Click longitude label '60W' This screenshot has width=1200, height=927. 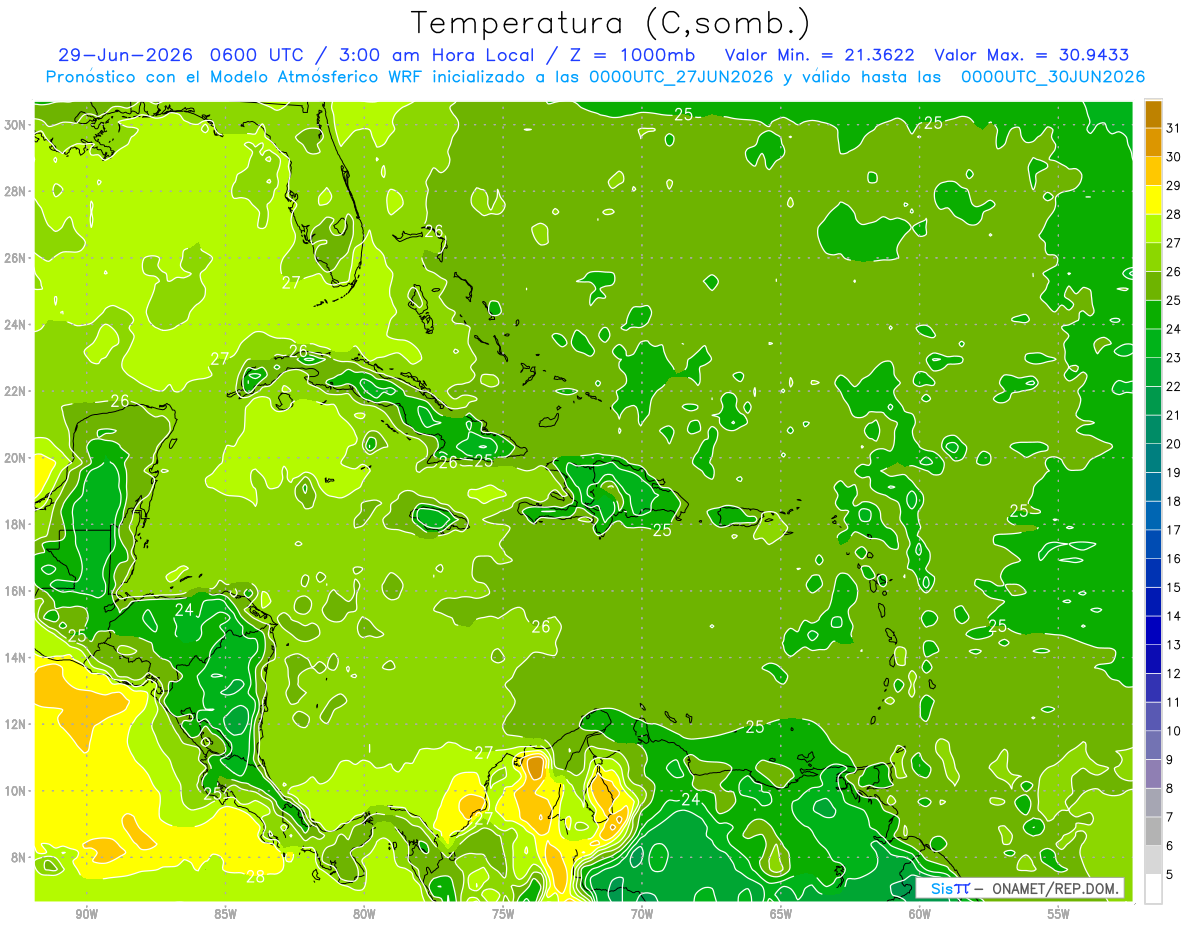point(920,915)
